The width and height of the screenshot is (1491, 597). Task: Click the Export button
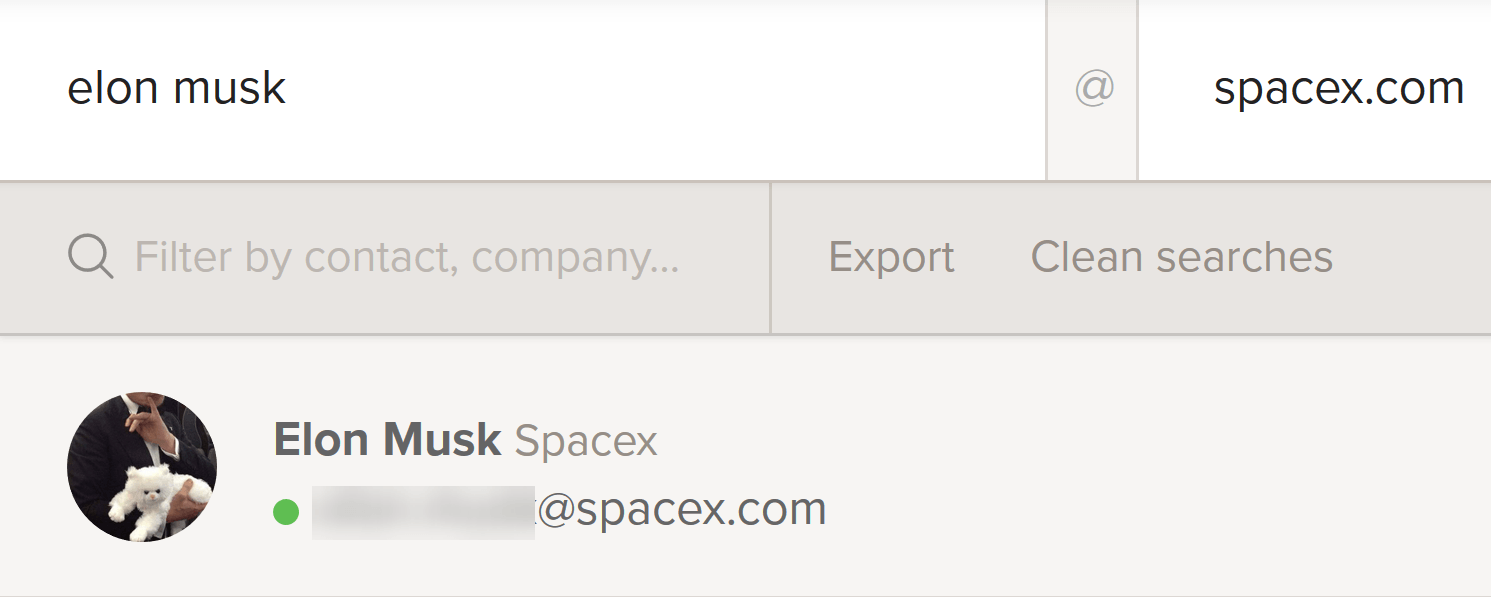click(x=891, y=258)
